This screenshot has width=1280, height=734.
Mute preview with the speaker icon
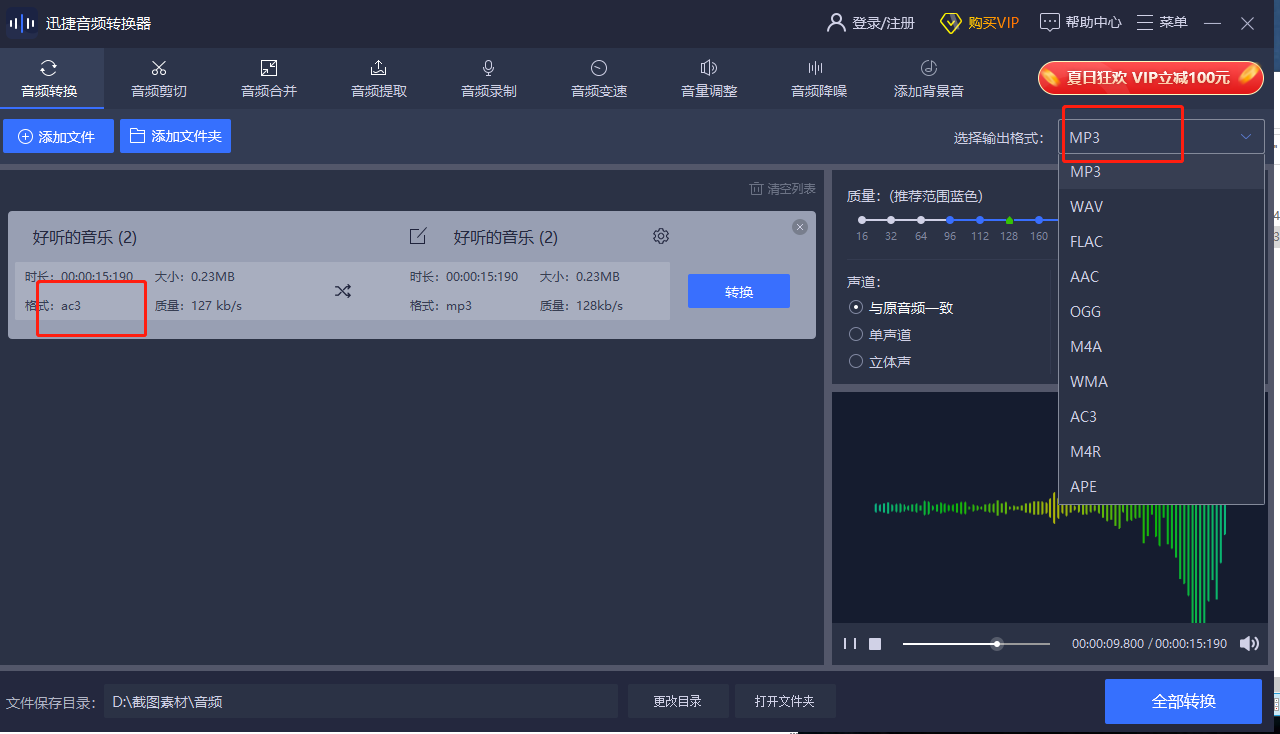pyautogui.click(x=1249, y=644)
